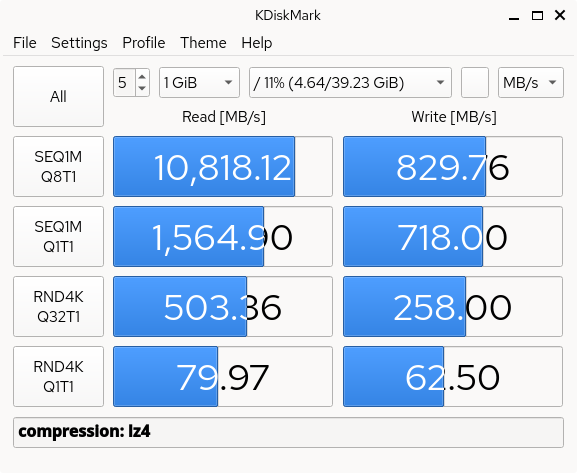This screenshot has width=577, height=473.
Task: Open the 1 GiB file size dropdown
Action: pos(199,82)
